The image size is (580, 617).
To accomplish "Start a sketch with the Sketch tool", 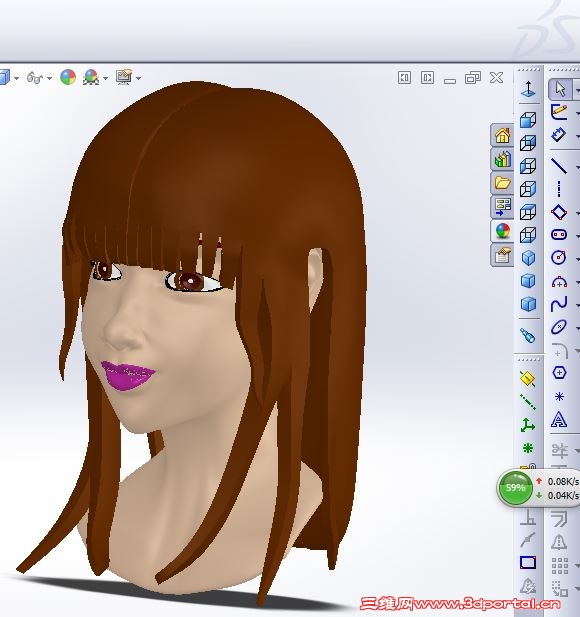I will coord(559,112).
